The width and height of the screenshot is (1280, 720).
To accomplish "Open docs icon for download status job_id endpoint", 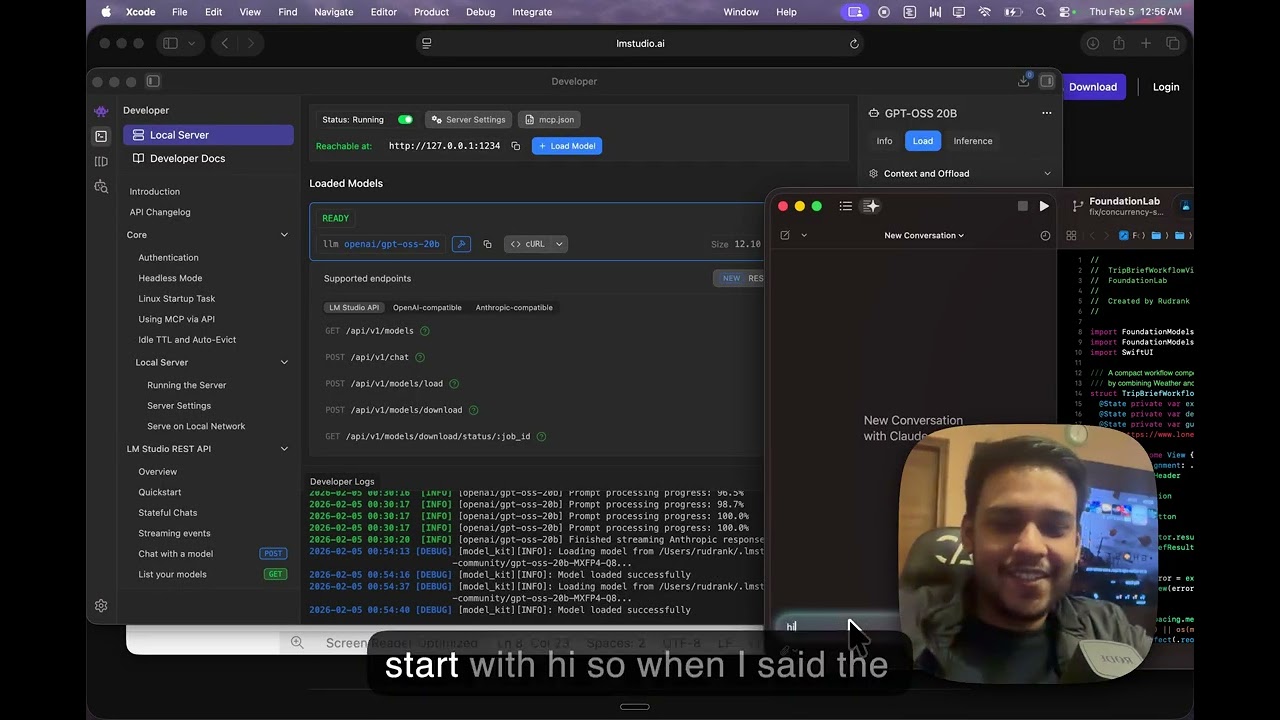I will (x=541, y=437).
